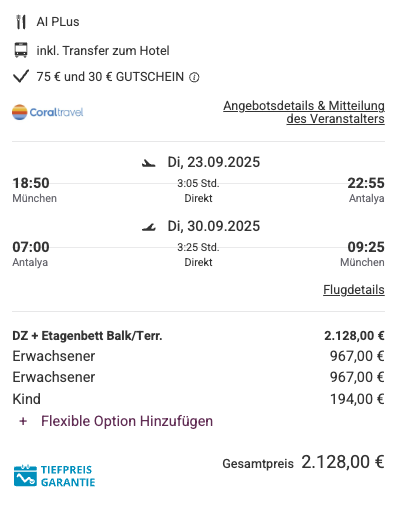The image size is (396, 509).
Task: Click the checkmark next to voucher offer
Action: click(21, 76)
